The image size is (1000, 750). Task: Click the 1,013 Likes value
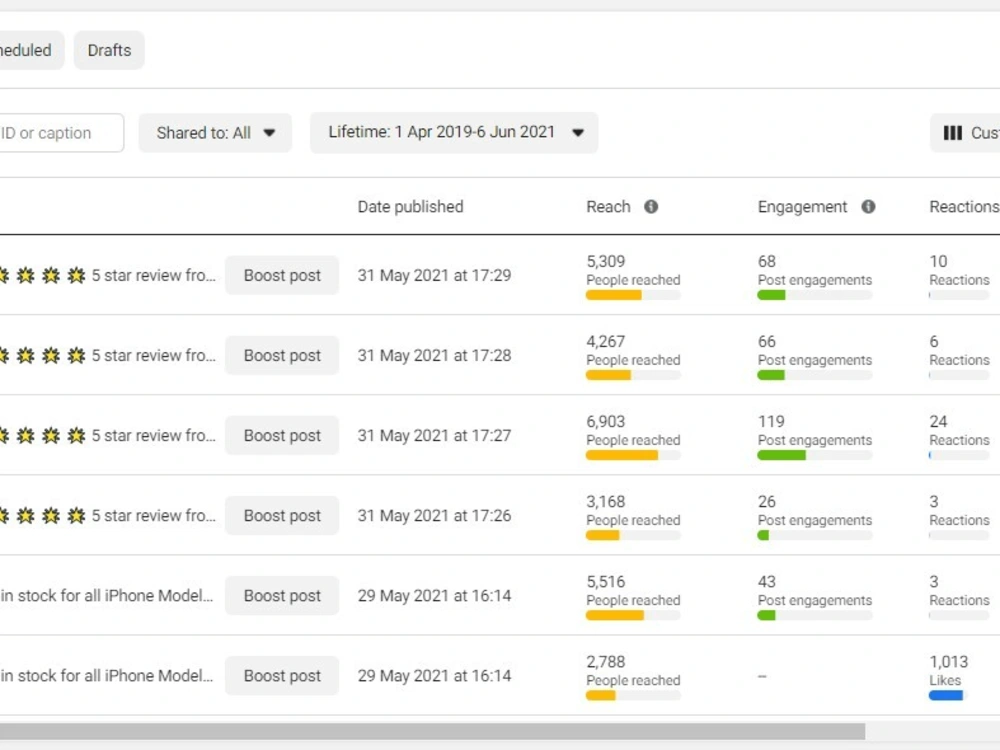[x=948, y=662]
